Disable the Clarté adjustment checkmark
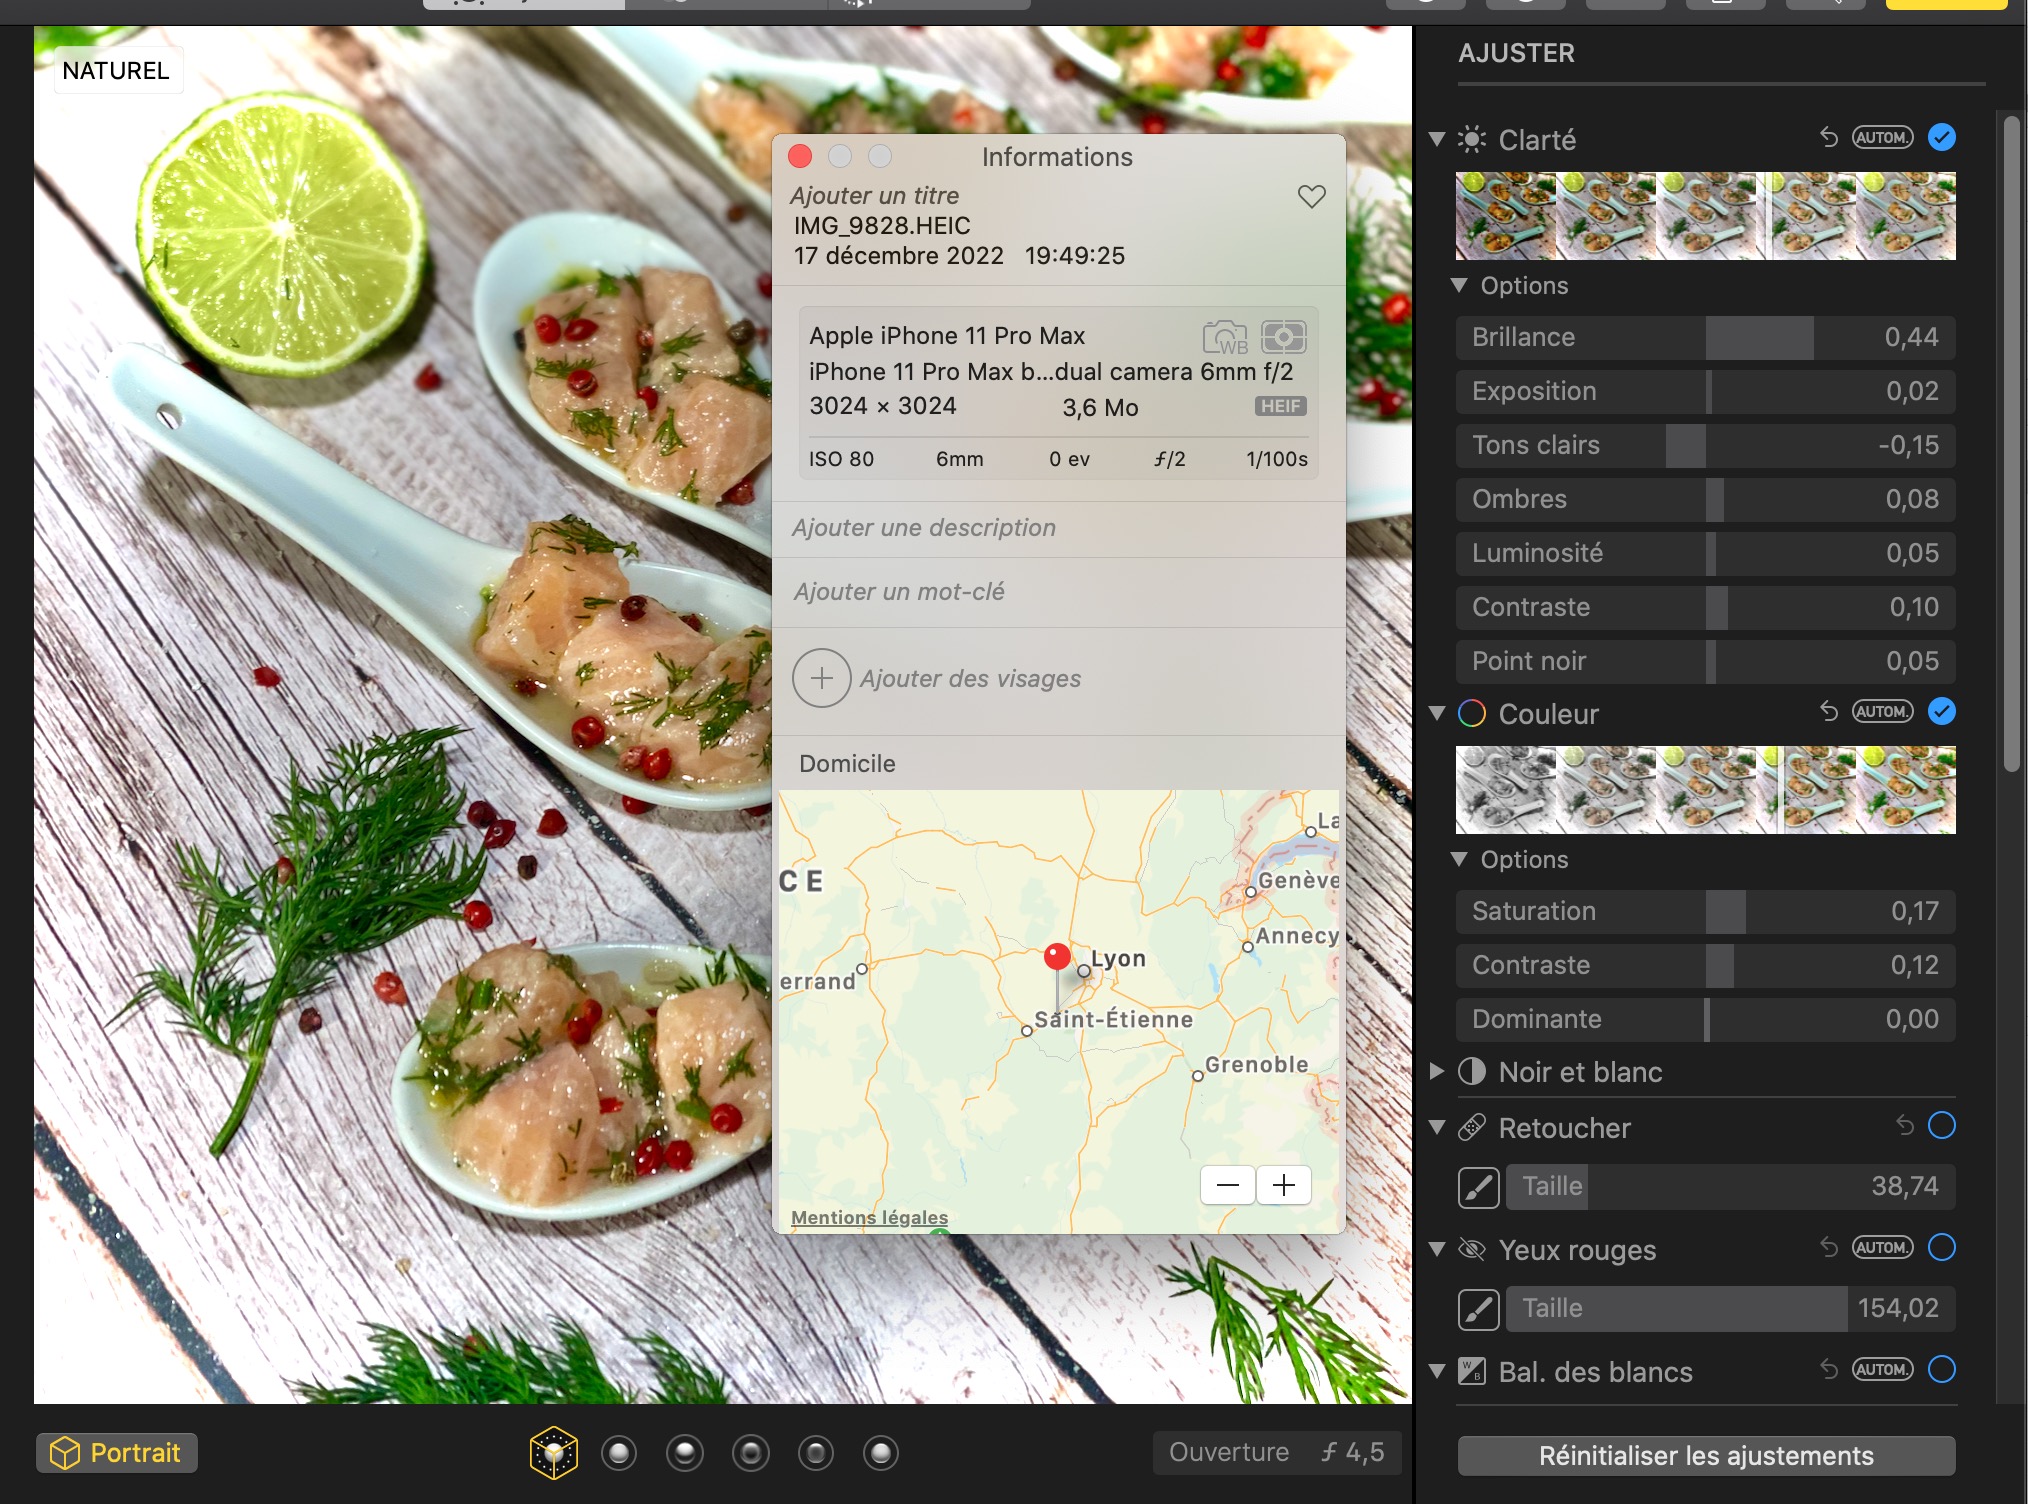Screen dimensions: 2028x1504 (1941, 137)
